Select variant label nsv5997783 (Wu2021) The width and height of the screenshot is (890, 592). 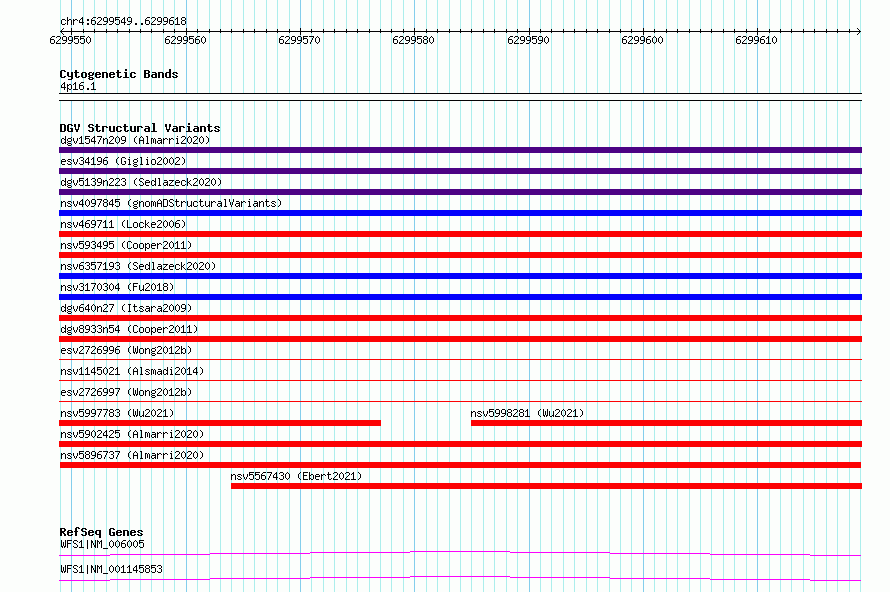tap(117, 413)
